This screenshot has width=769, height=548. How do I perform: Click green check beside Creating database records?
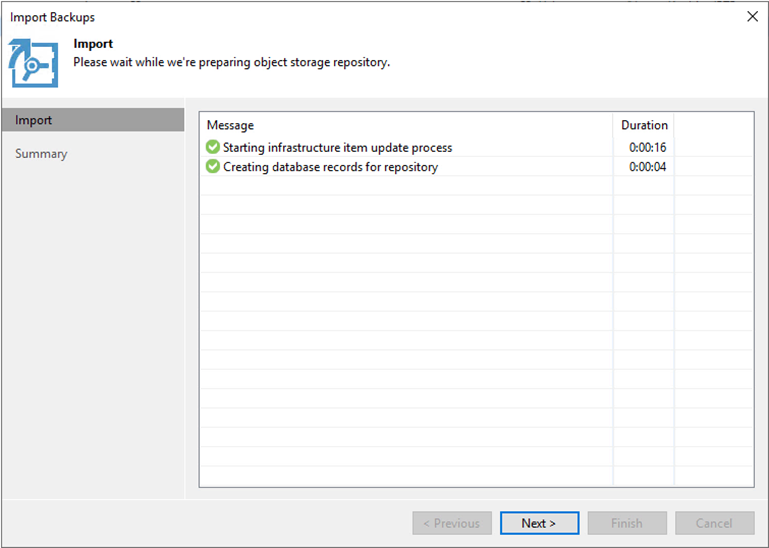[x=213, y=167]
